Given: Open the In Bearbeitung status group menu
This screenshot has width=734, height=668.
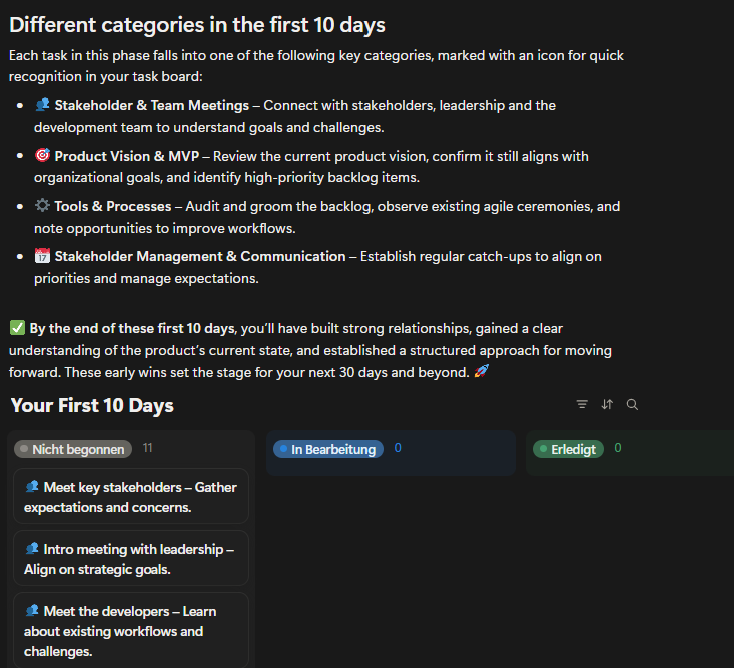Looking at the screenshot, I should click(328, 449).
